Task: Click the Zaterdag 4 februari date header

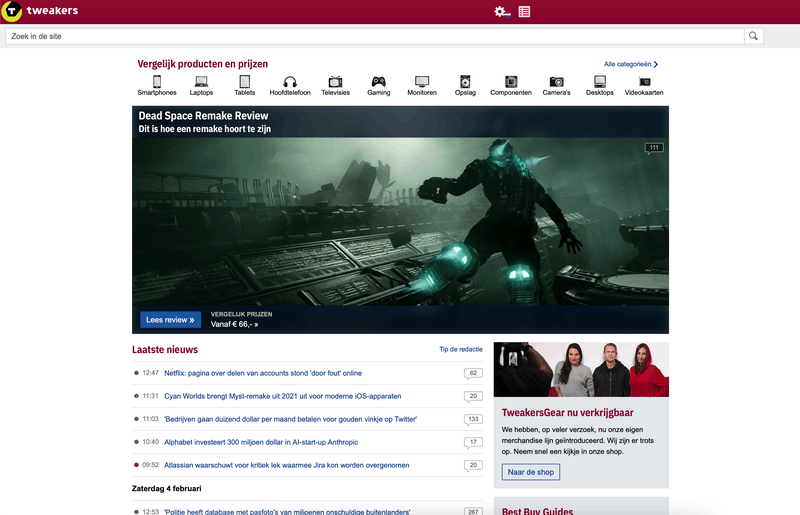Action: pyautogui.click(x=167, y=488)
